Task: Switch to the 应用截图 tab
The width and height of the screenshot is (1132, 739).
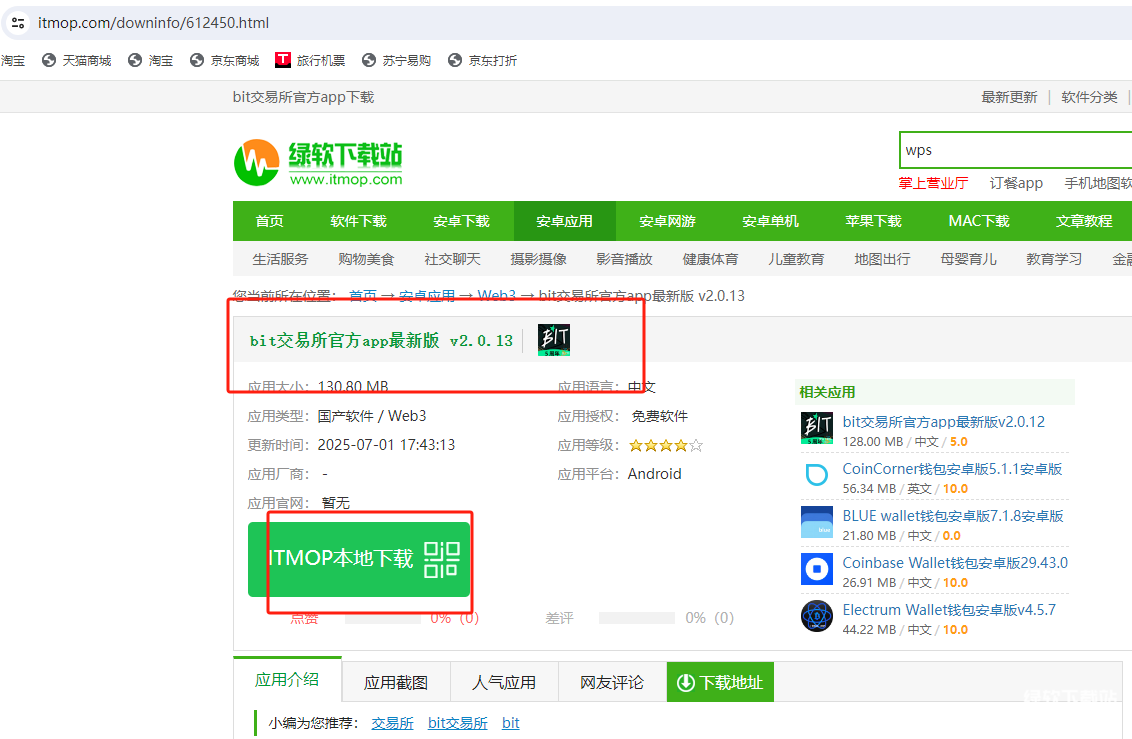Action: (395, 683)
